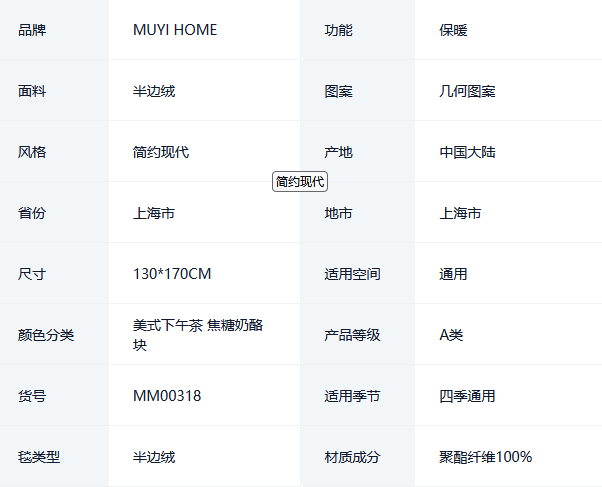The height and width of the screenshot is (487, 602).
Task: Click the 颜色分类 label cell
Action: tap(46, 335)
